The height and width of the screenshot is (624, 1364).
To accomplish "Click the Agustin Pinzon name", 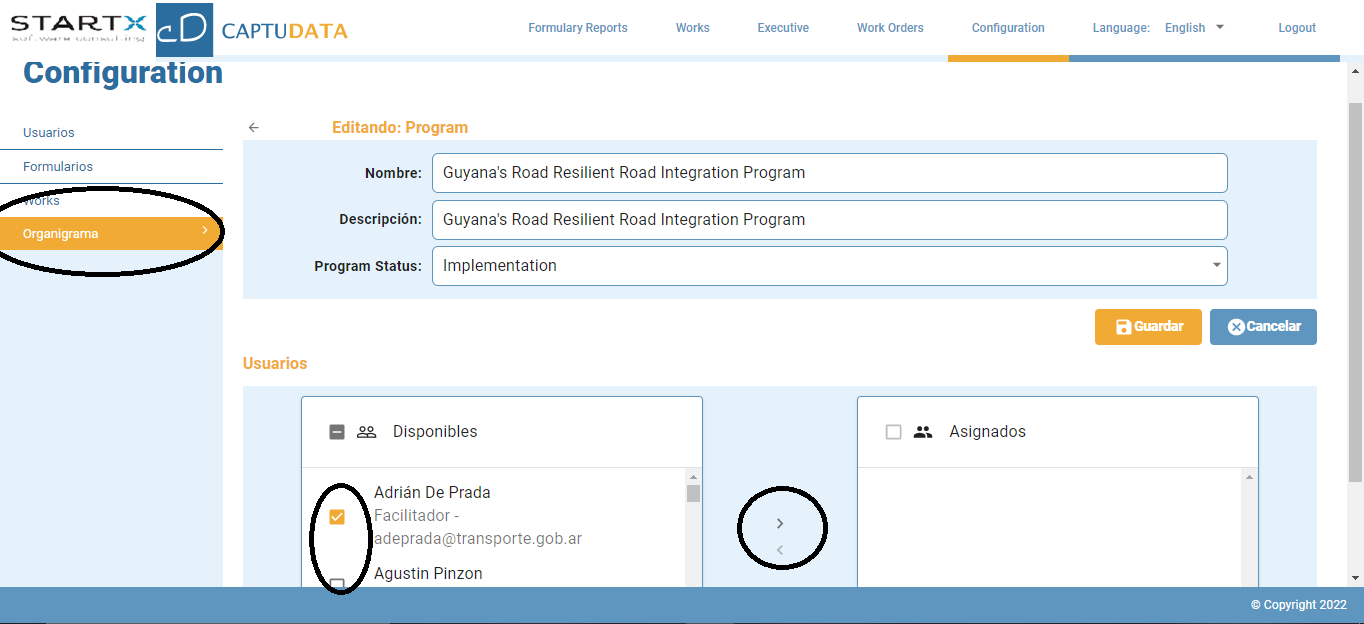I will click(428, 574).
